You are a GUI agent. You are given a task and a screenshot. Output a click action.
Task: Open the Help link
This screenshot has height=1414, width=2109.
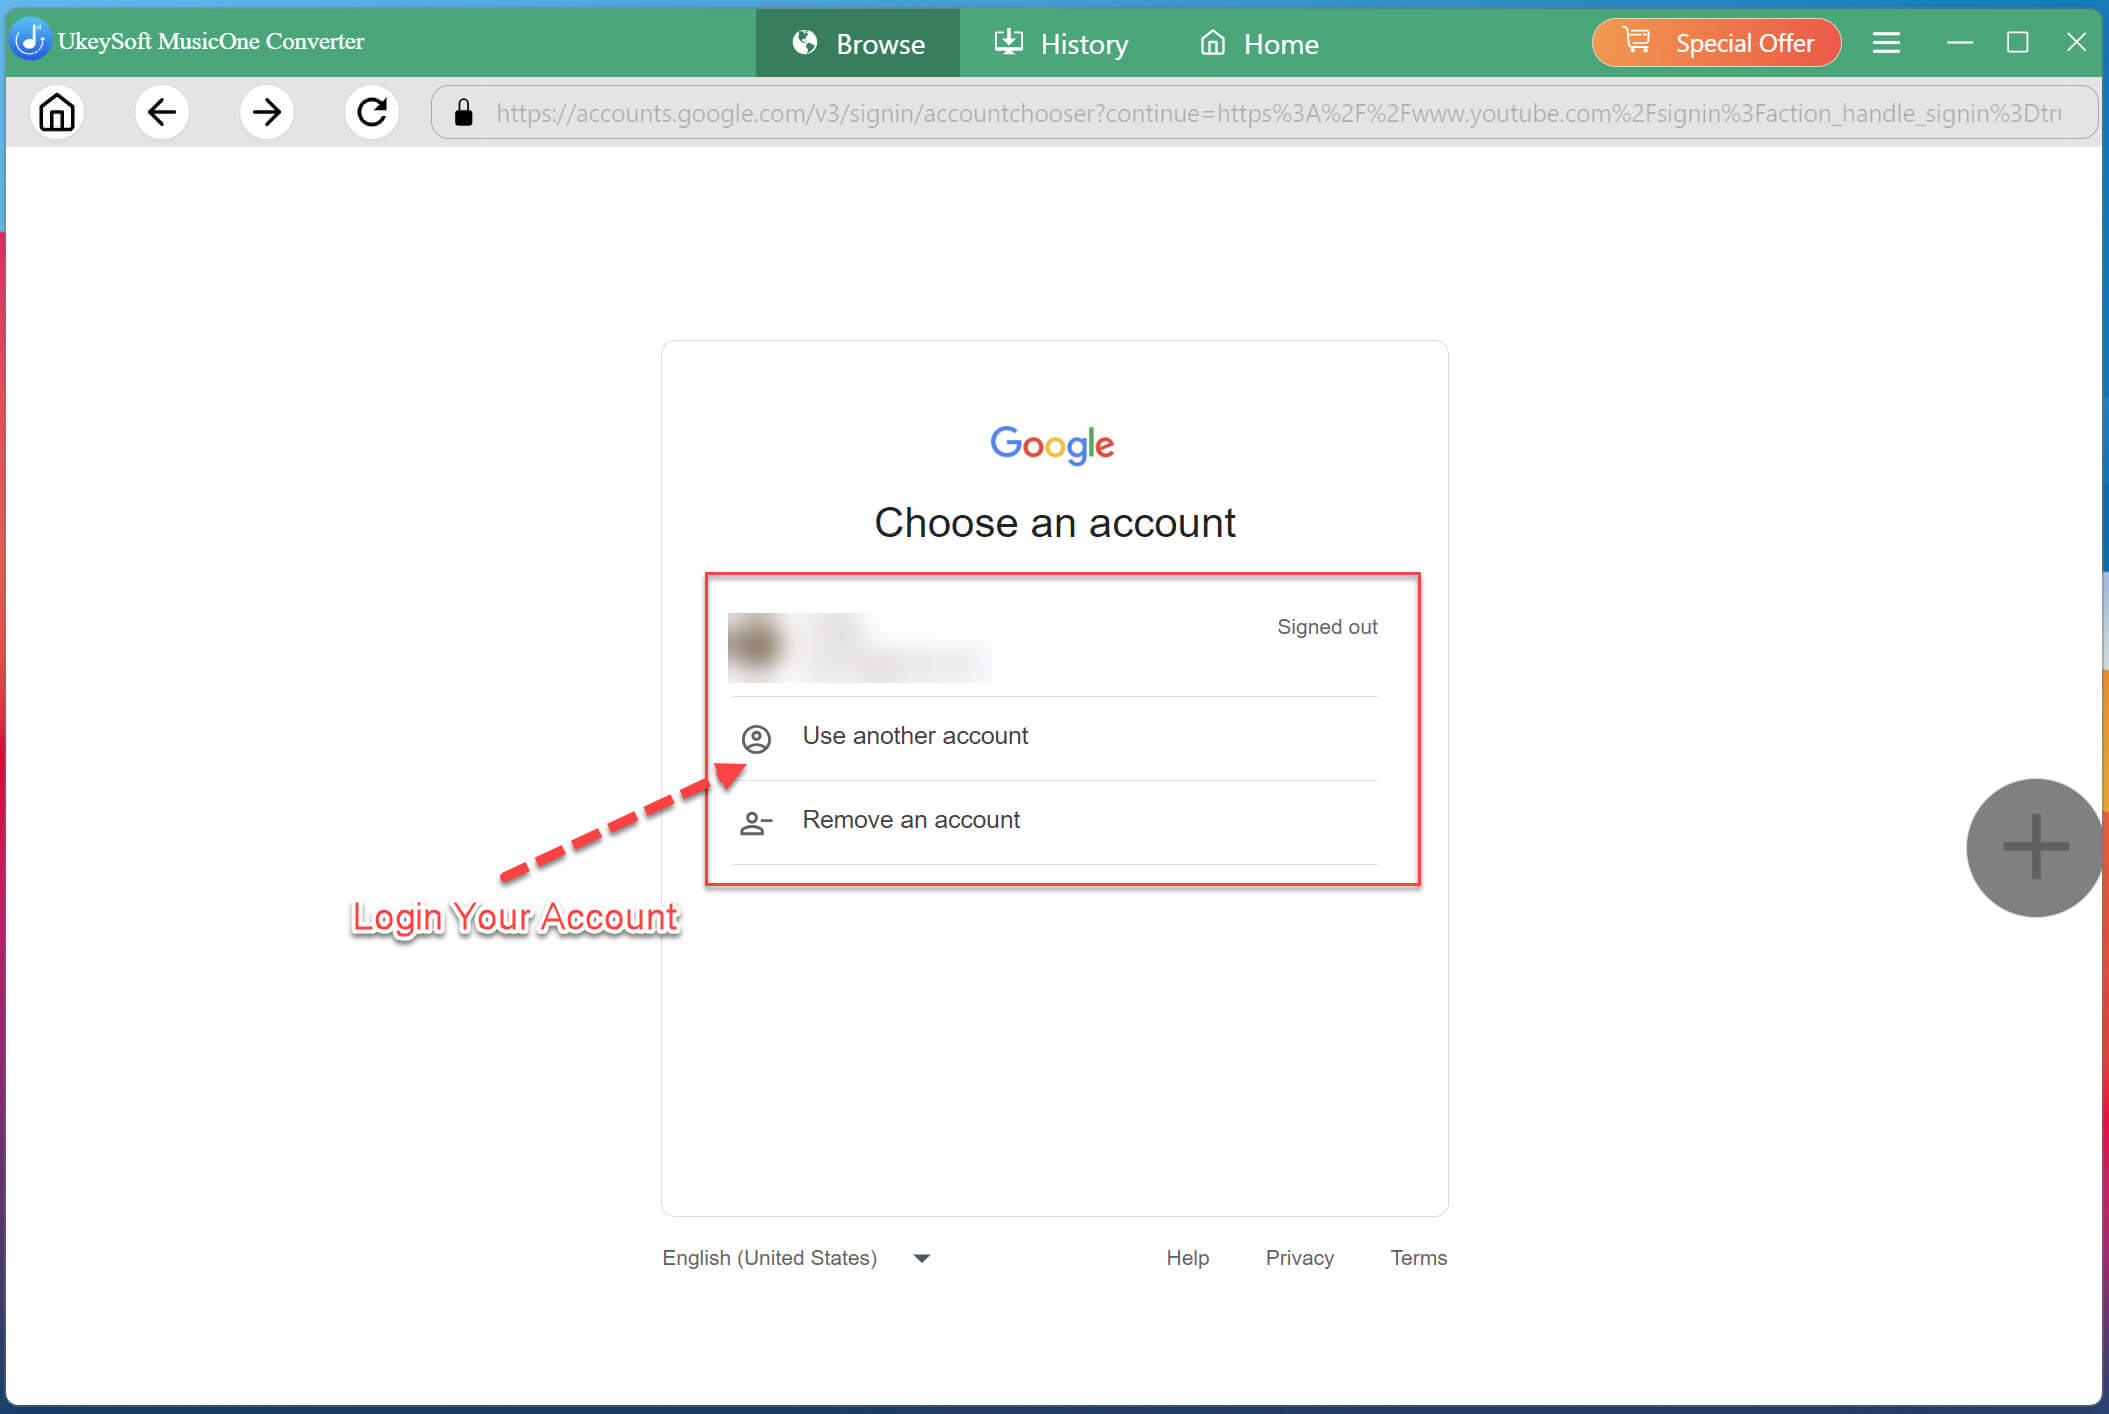(x=1187, y=1258)
